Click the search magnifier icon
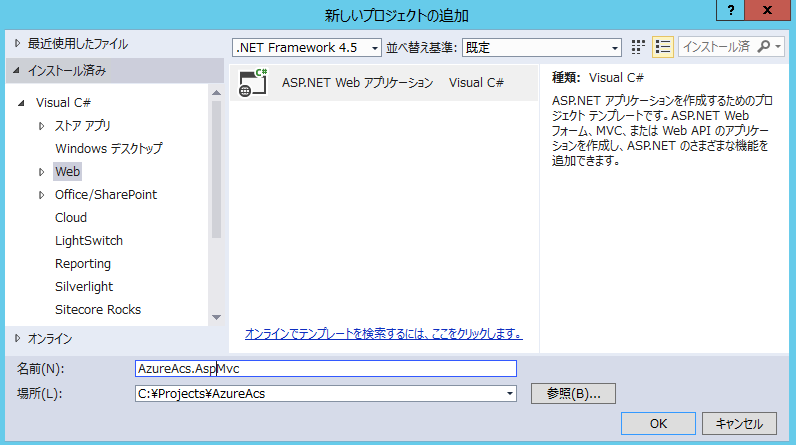 (762, 47)
